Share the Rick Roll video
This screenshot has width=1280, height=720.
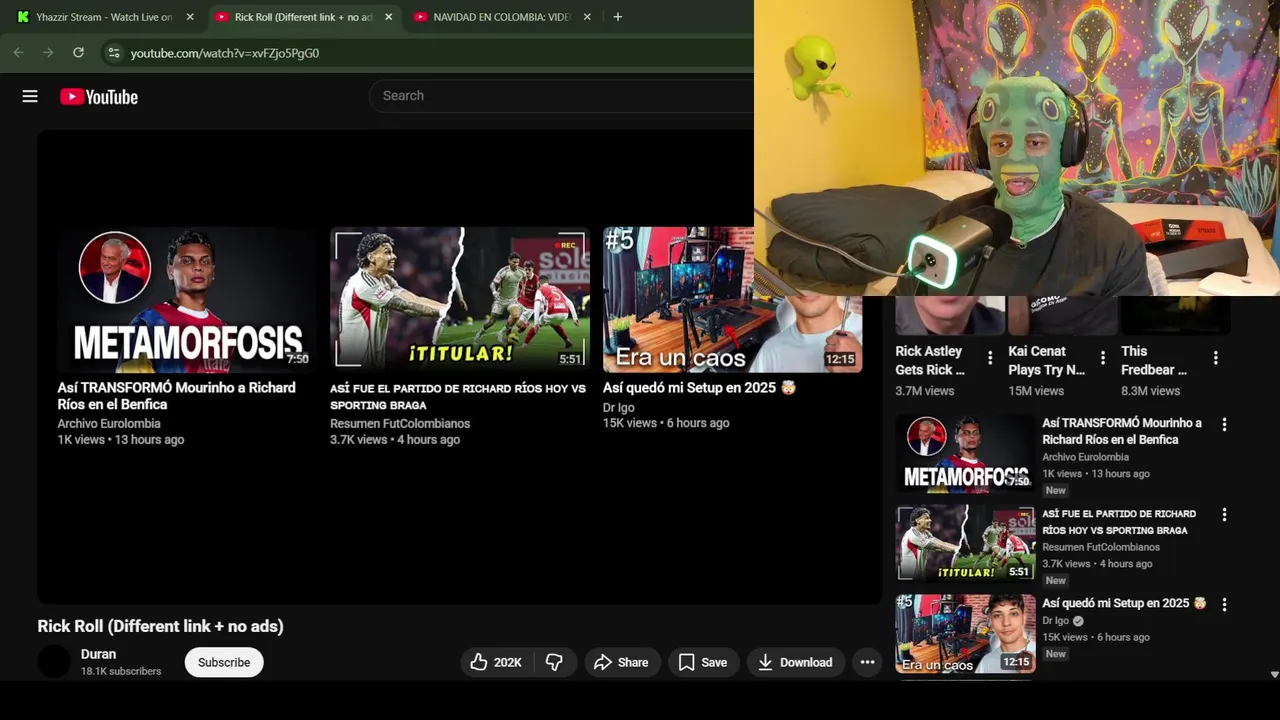[621, 662]
